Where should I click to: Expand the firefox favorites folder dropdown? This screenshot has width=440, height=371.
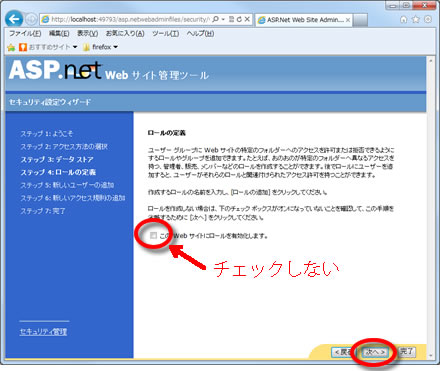pos(115,47)
